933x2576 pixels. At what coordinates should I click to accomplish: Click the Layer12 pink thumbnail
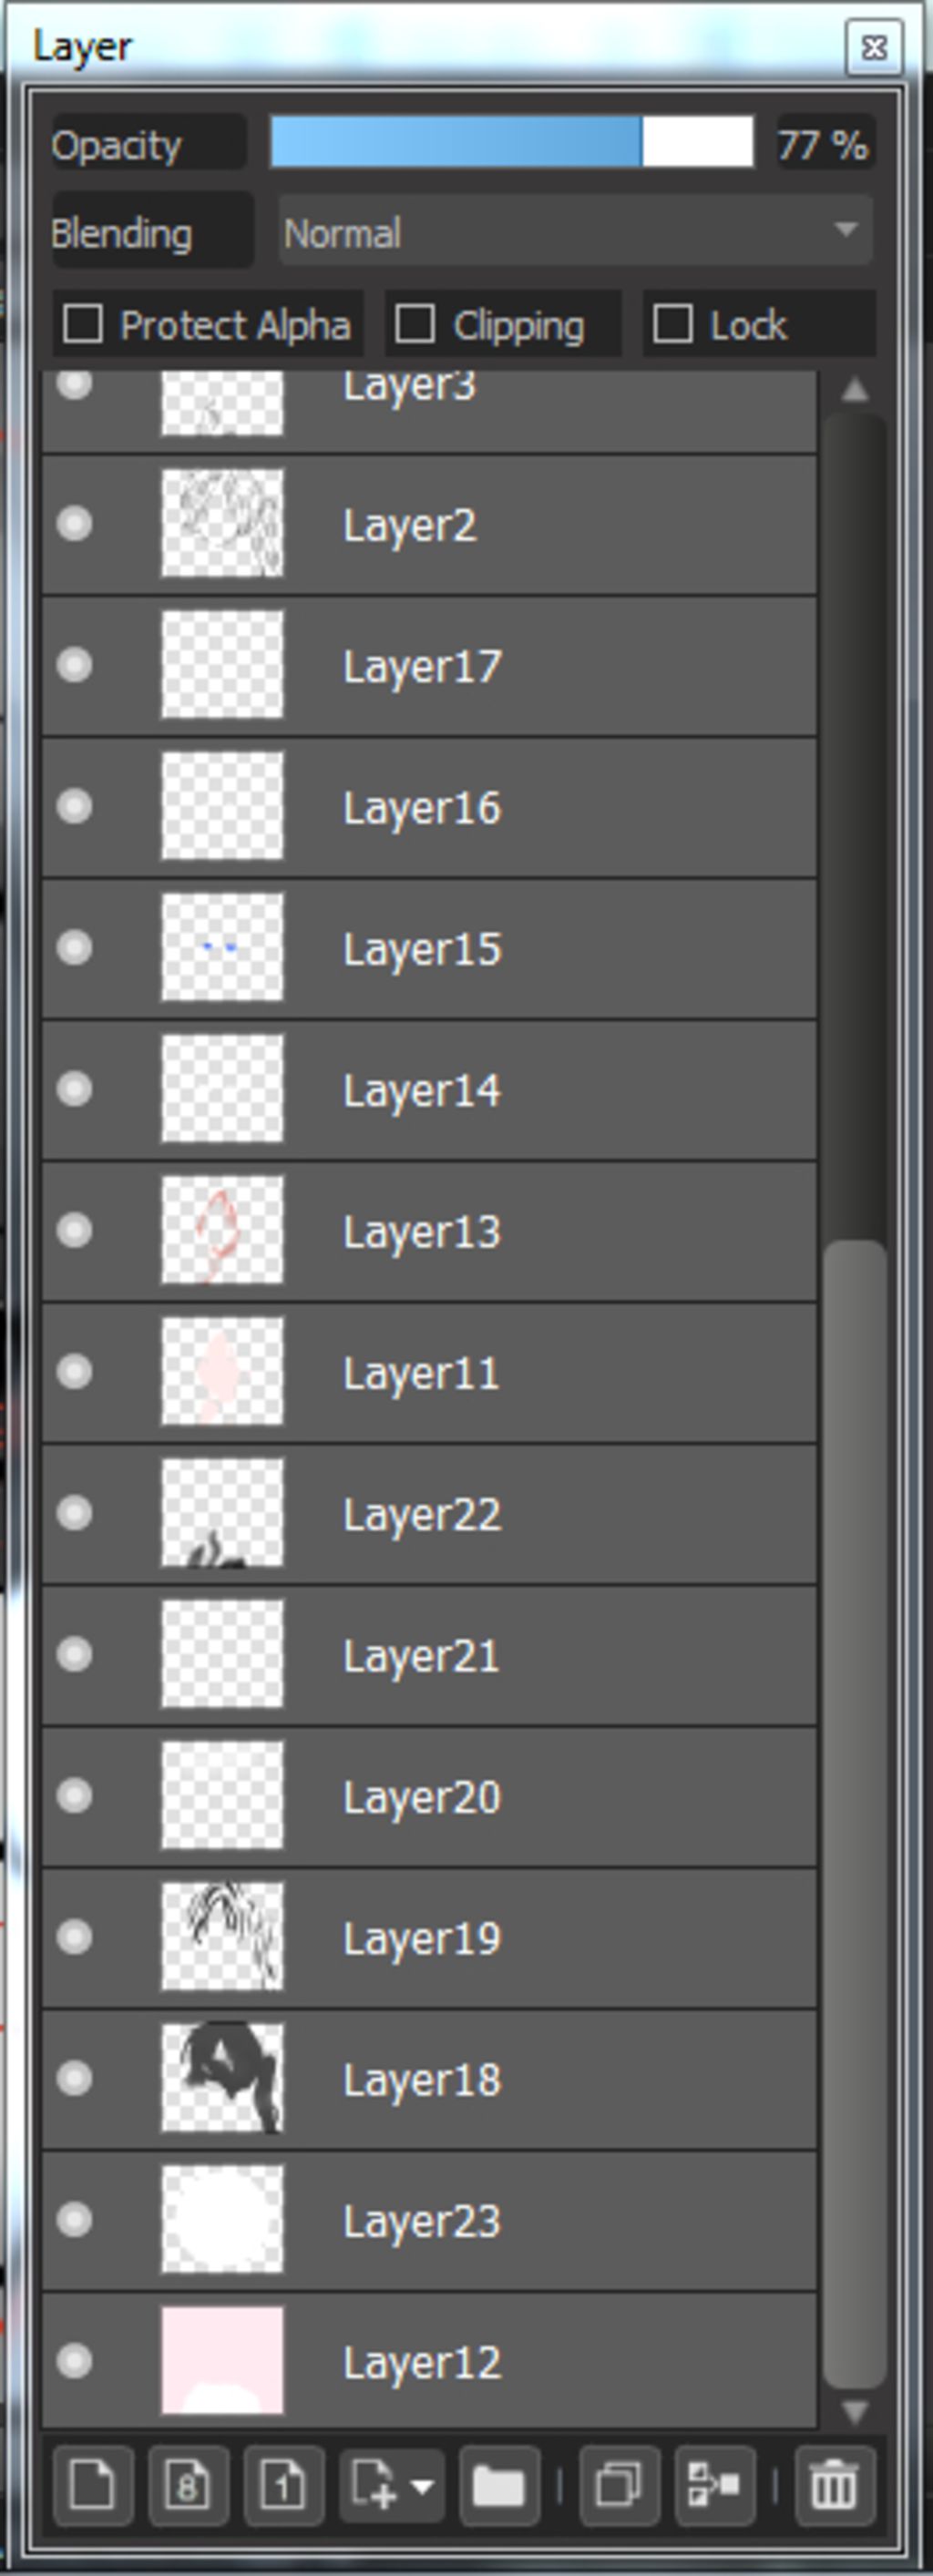coord(222,2361)
